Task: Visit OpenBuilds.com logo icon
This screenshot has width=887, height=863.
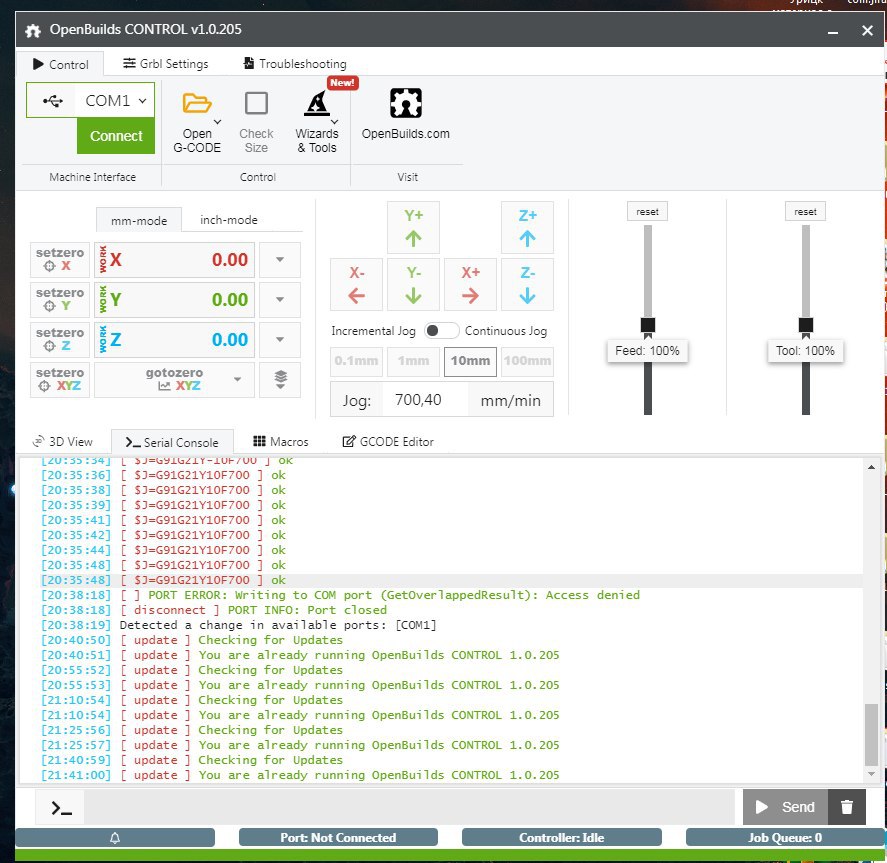Action: click(406, 103)
